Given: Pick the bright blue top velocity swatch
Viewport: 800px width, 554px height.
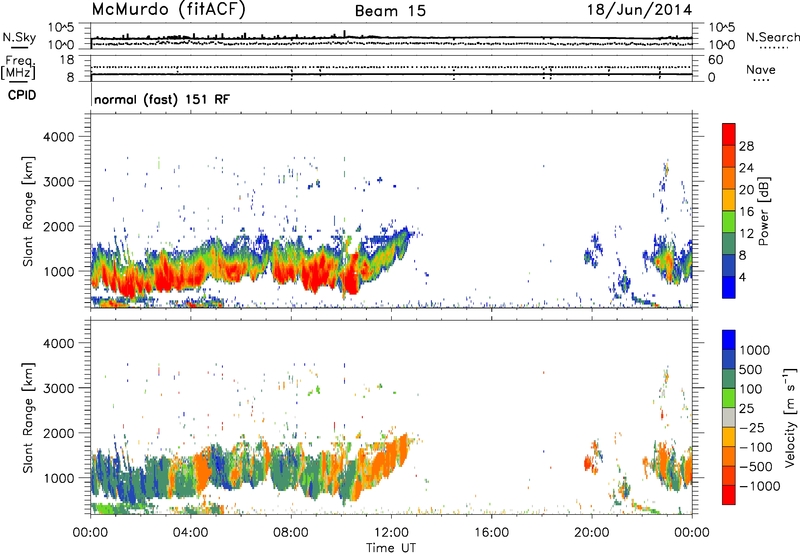Looking at the screenshot, I should click(x=729, y=340).
